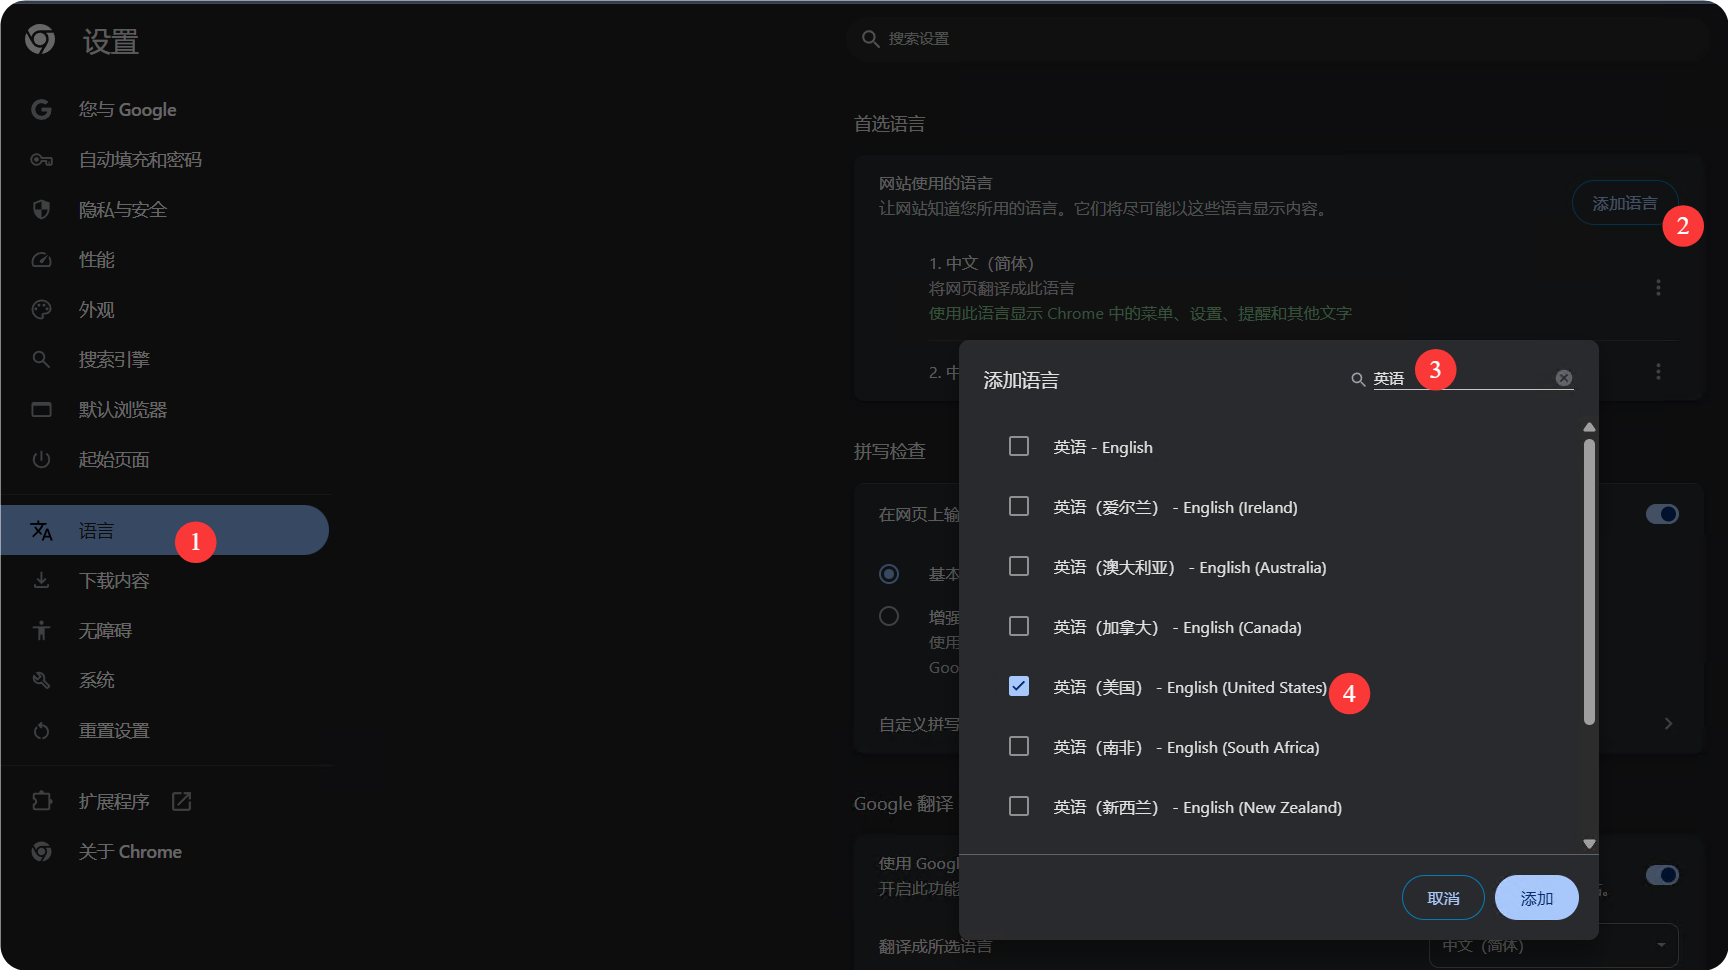
Task: Open the more options menu for second language
Action: tap(1658, 371)
